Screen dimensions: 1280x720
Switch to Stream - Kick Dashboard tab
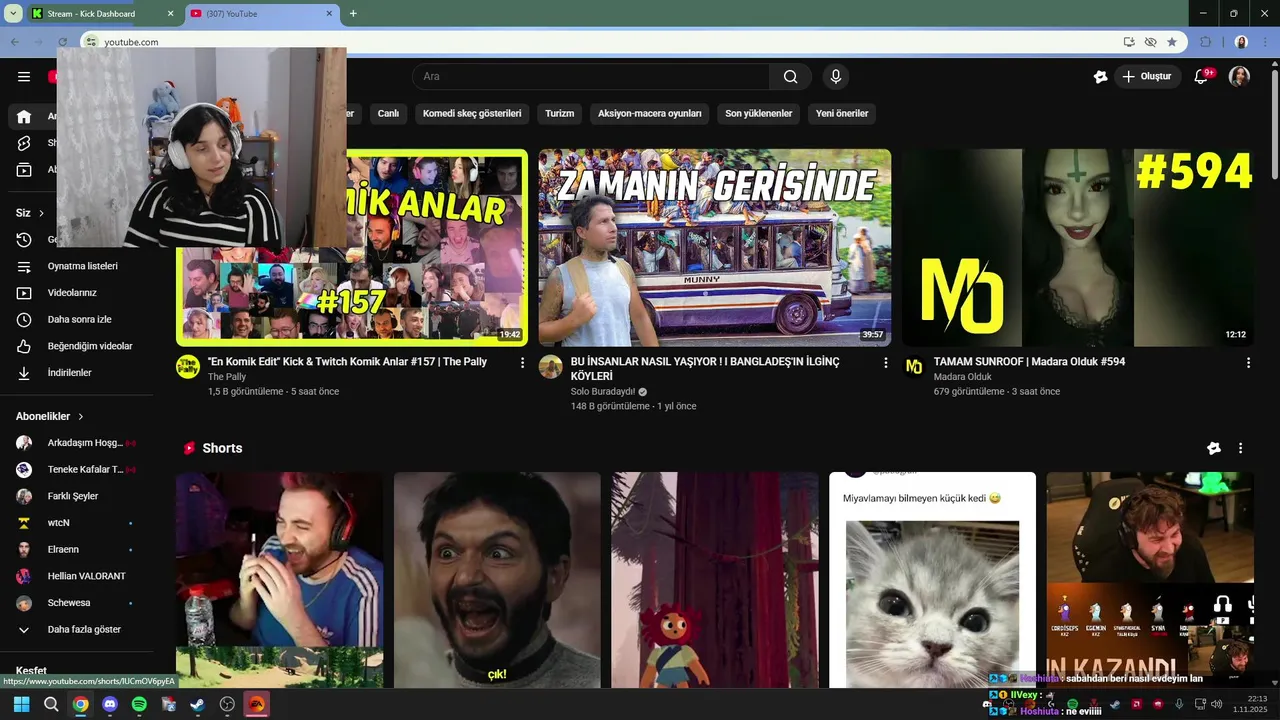[x=102, y=14]
